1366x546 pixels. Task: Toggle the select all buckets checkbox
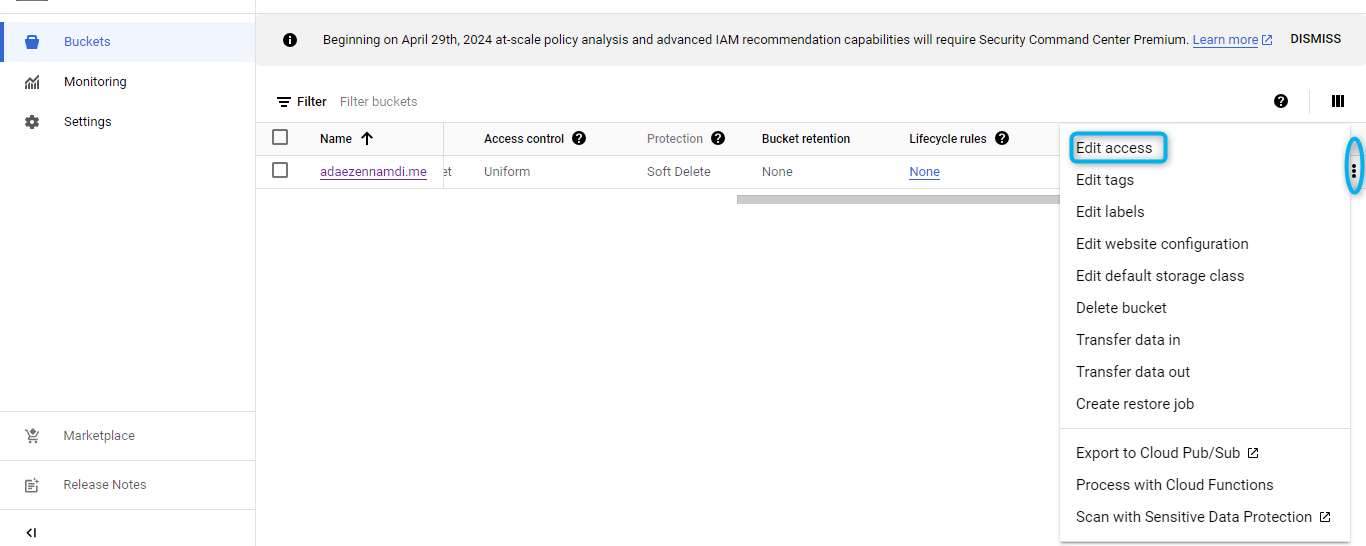coord(280,138)
